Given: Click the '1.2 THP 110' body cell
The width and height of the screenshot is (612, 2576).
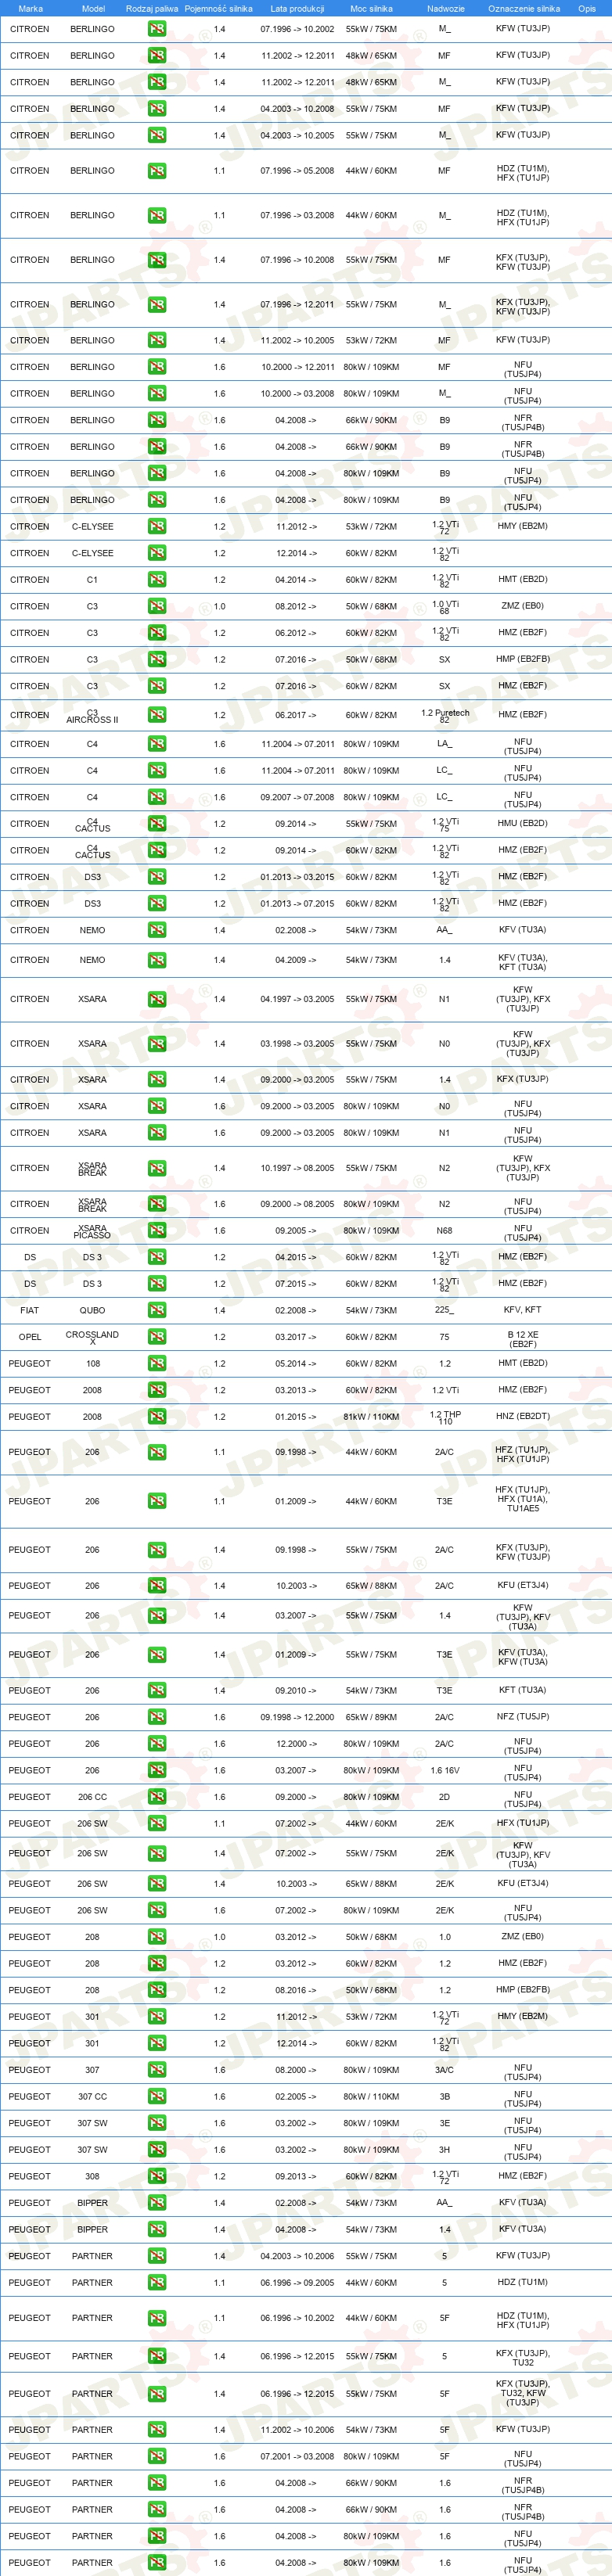Looking at the screenshot, I should (445, 1418).
